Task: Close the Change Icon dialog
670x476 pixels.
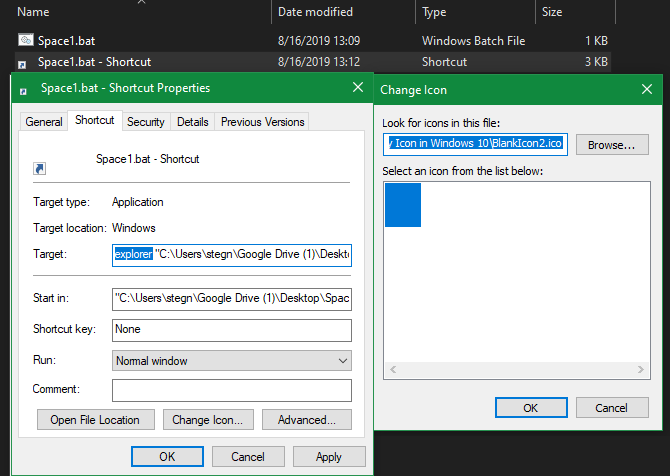Action: point(647,89)
